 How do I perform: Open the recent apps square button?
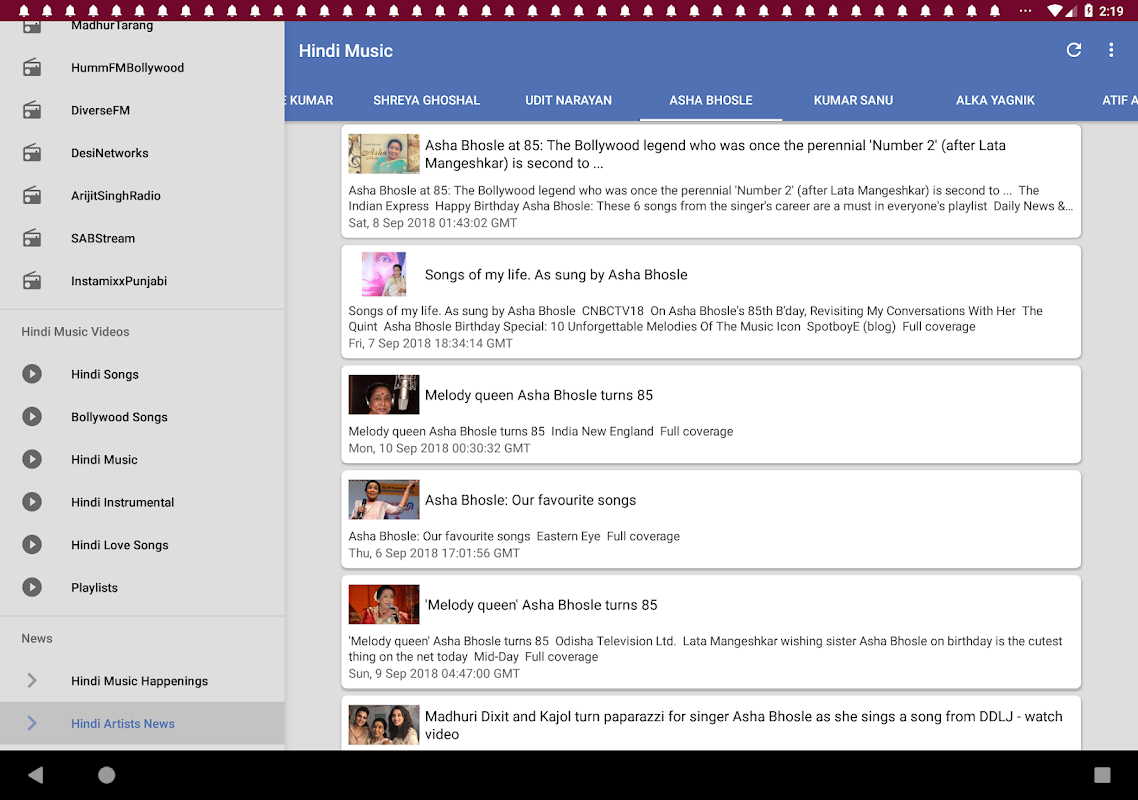click(1102, 775)
